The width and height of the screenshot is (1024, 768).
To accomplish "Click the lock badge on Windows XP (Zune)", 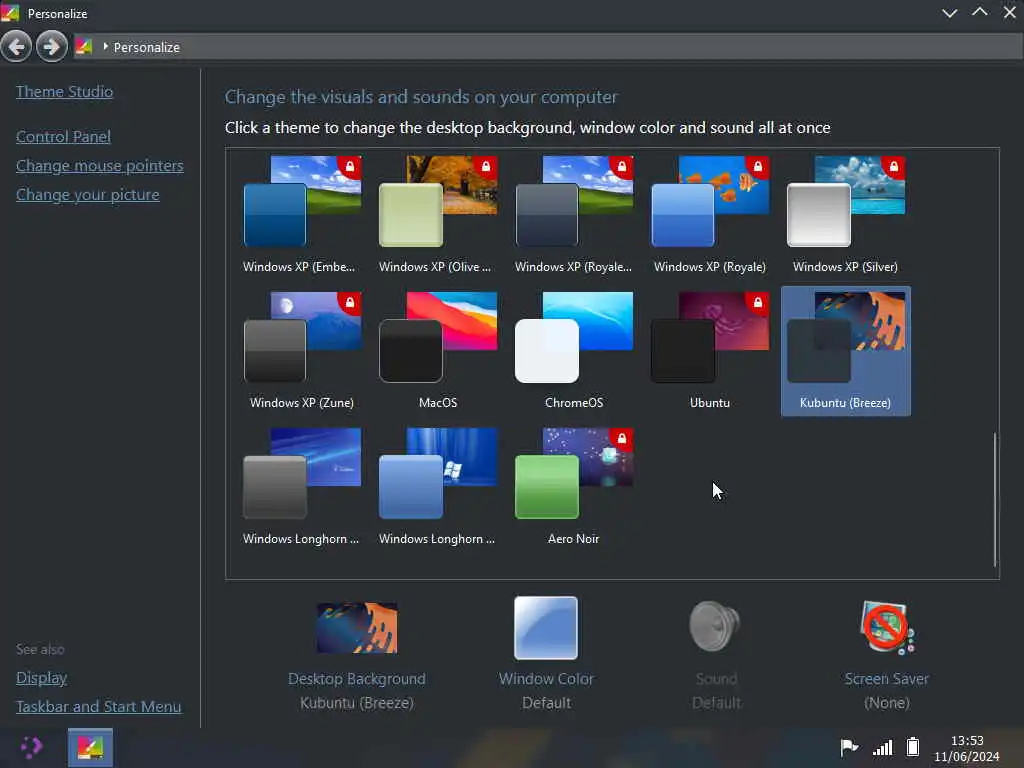I will pyautogui.click(x=349, y=302).
